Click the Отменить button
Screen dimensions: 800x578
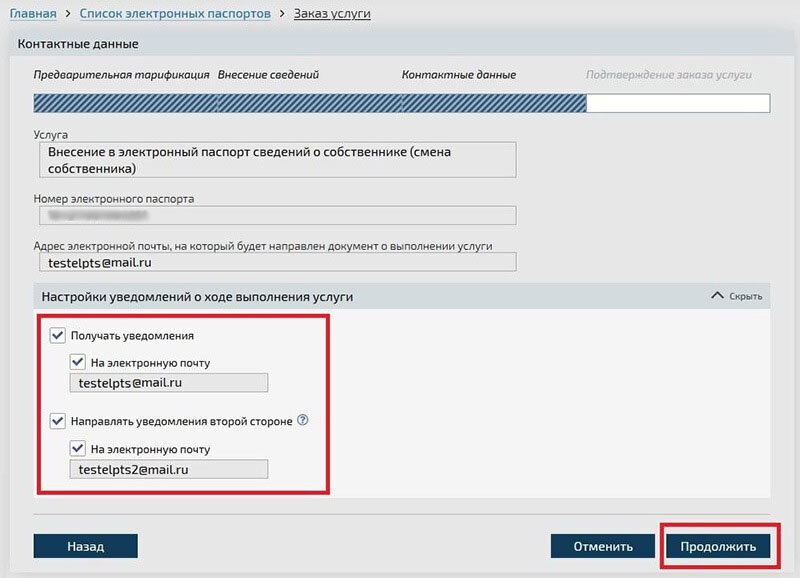603,546
